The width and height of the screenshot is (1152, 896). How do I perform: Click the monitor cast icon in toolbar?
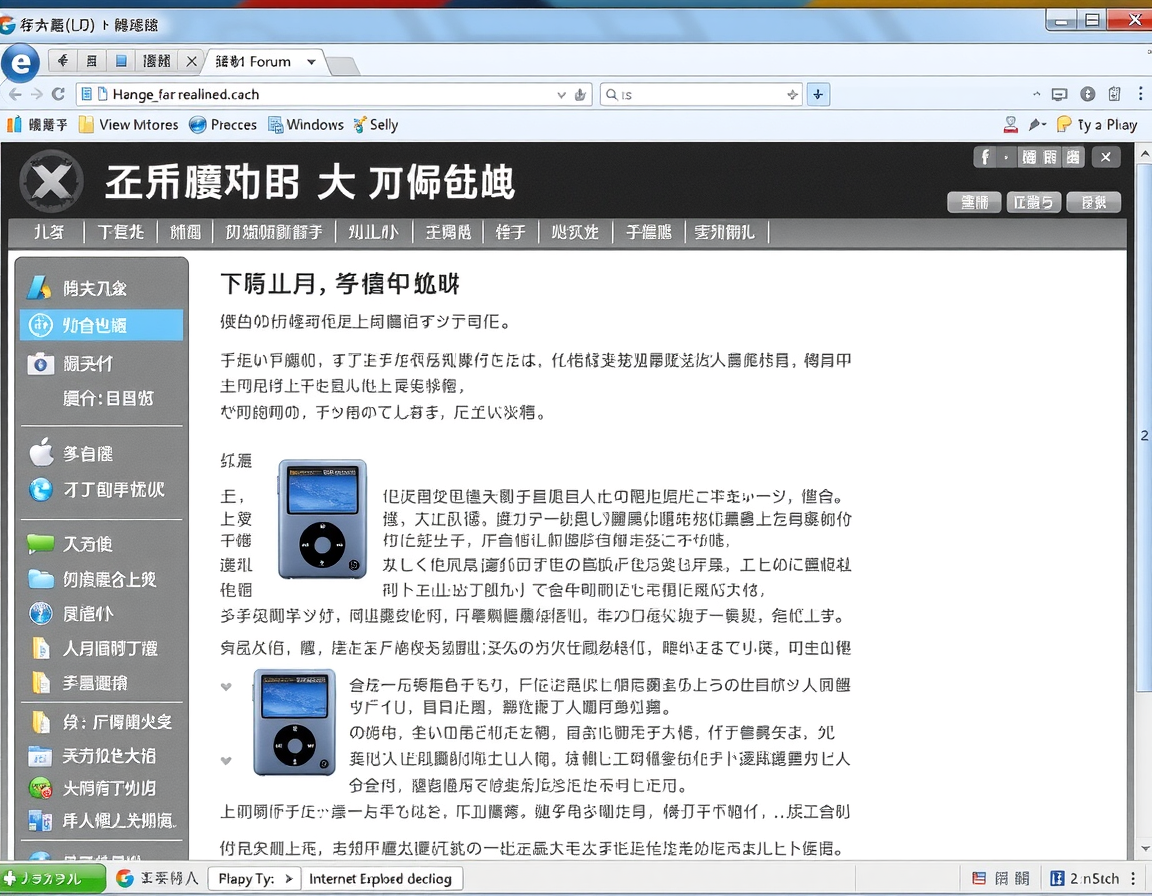pyautogui.click(x=1059, y=94)
